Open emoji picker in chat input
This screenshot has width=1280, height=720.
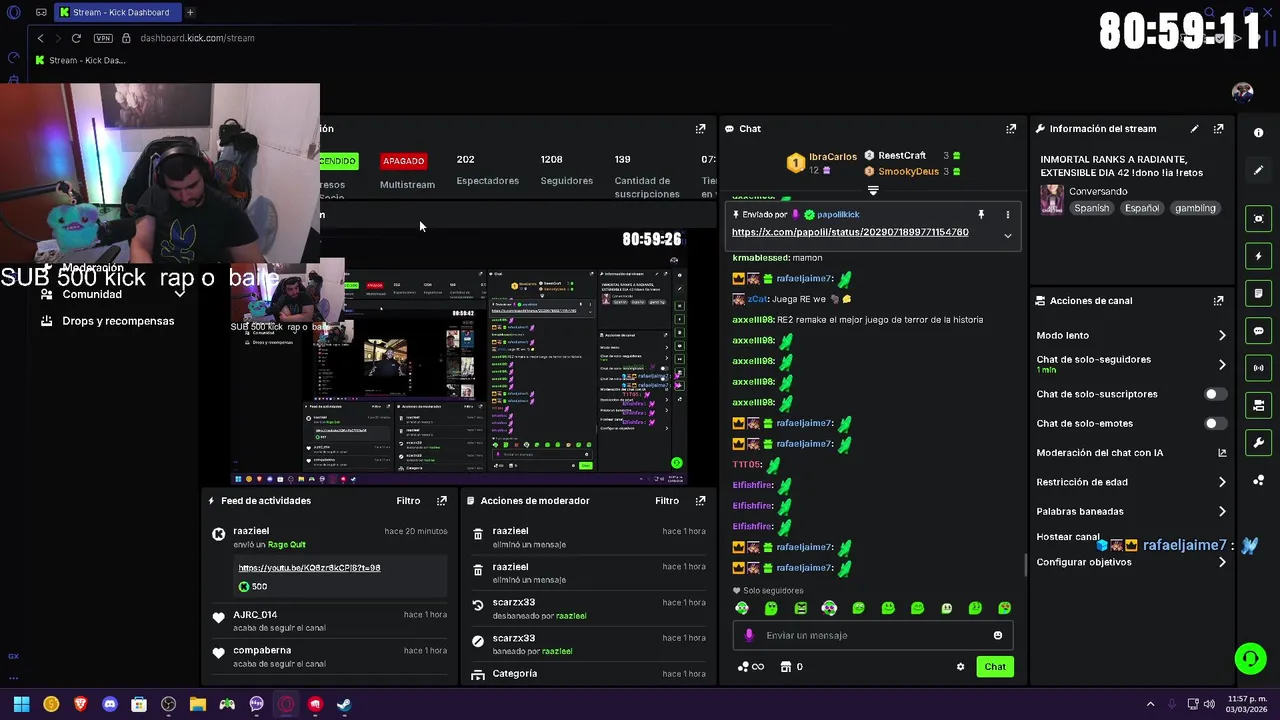pyautogui.click(x=998, y=636)
